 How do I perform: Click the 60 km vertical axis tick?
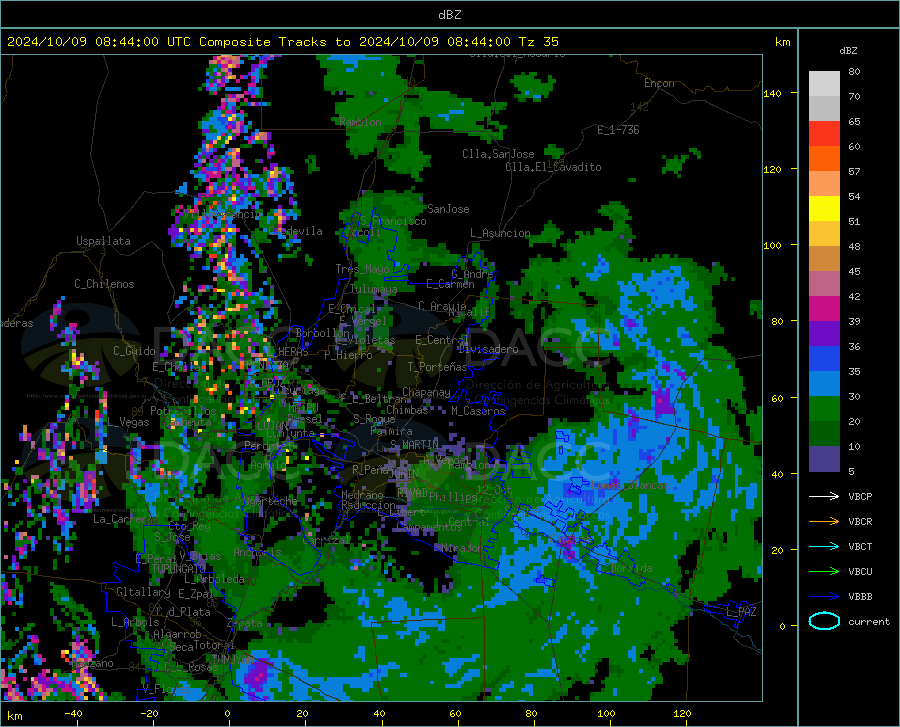pyautogui.click(x=776, y=398)
